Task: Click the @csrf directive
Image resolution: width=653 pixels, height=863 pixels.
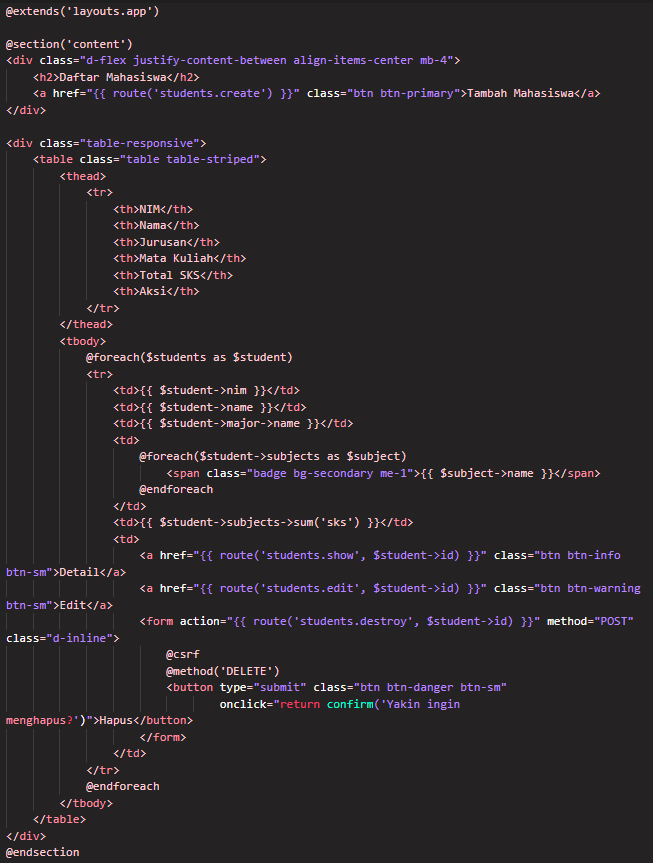Action: coord(183,654)
